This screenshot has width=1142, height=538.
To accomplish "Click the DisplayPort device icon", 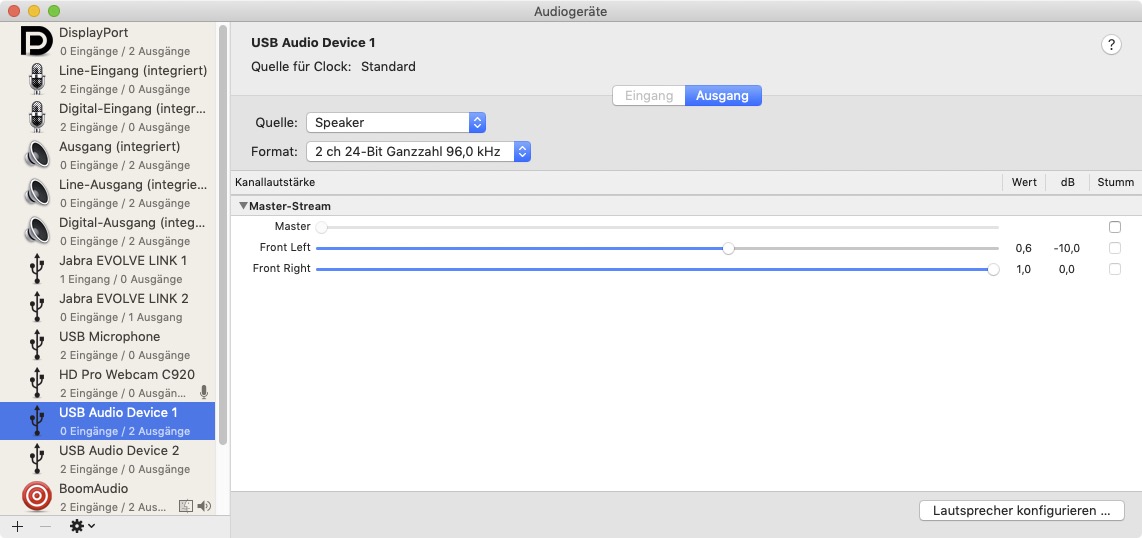I will [37, 41].
